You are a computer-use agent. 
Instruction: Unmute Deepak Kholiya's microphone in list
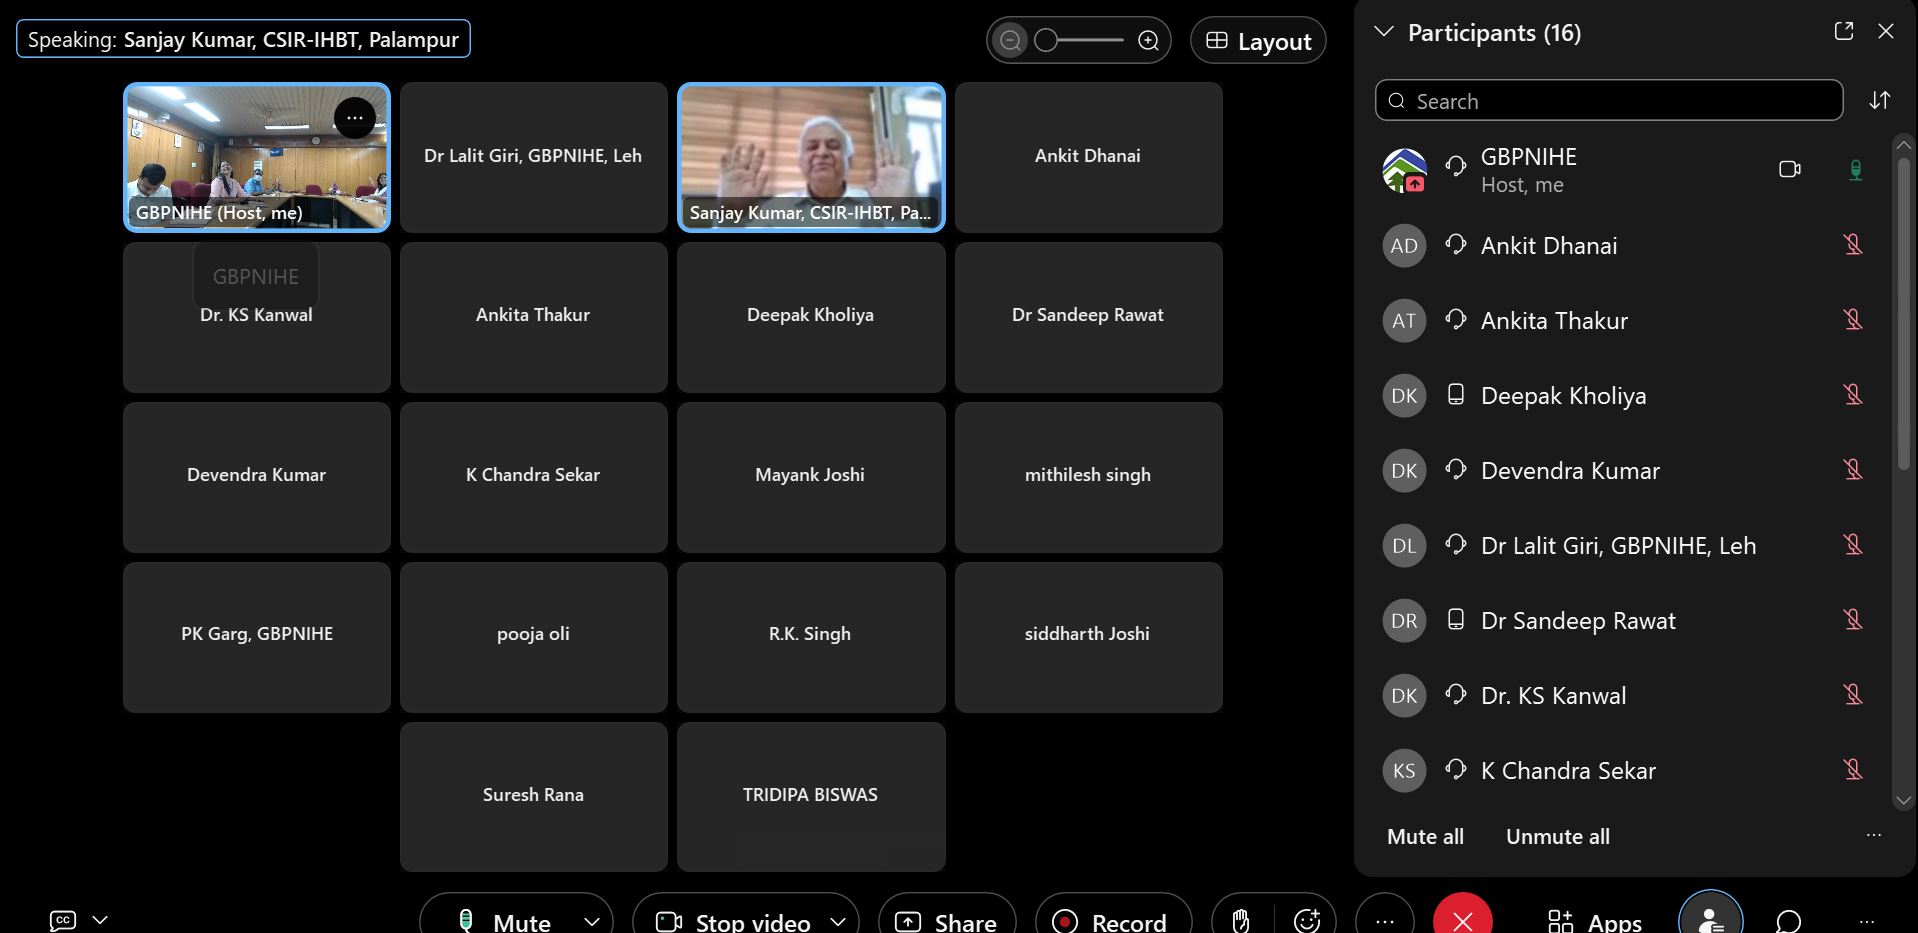pyautogui.click(x=1852, y=395)
